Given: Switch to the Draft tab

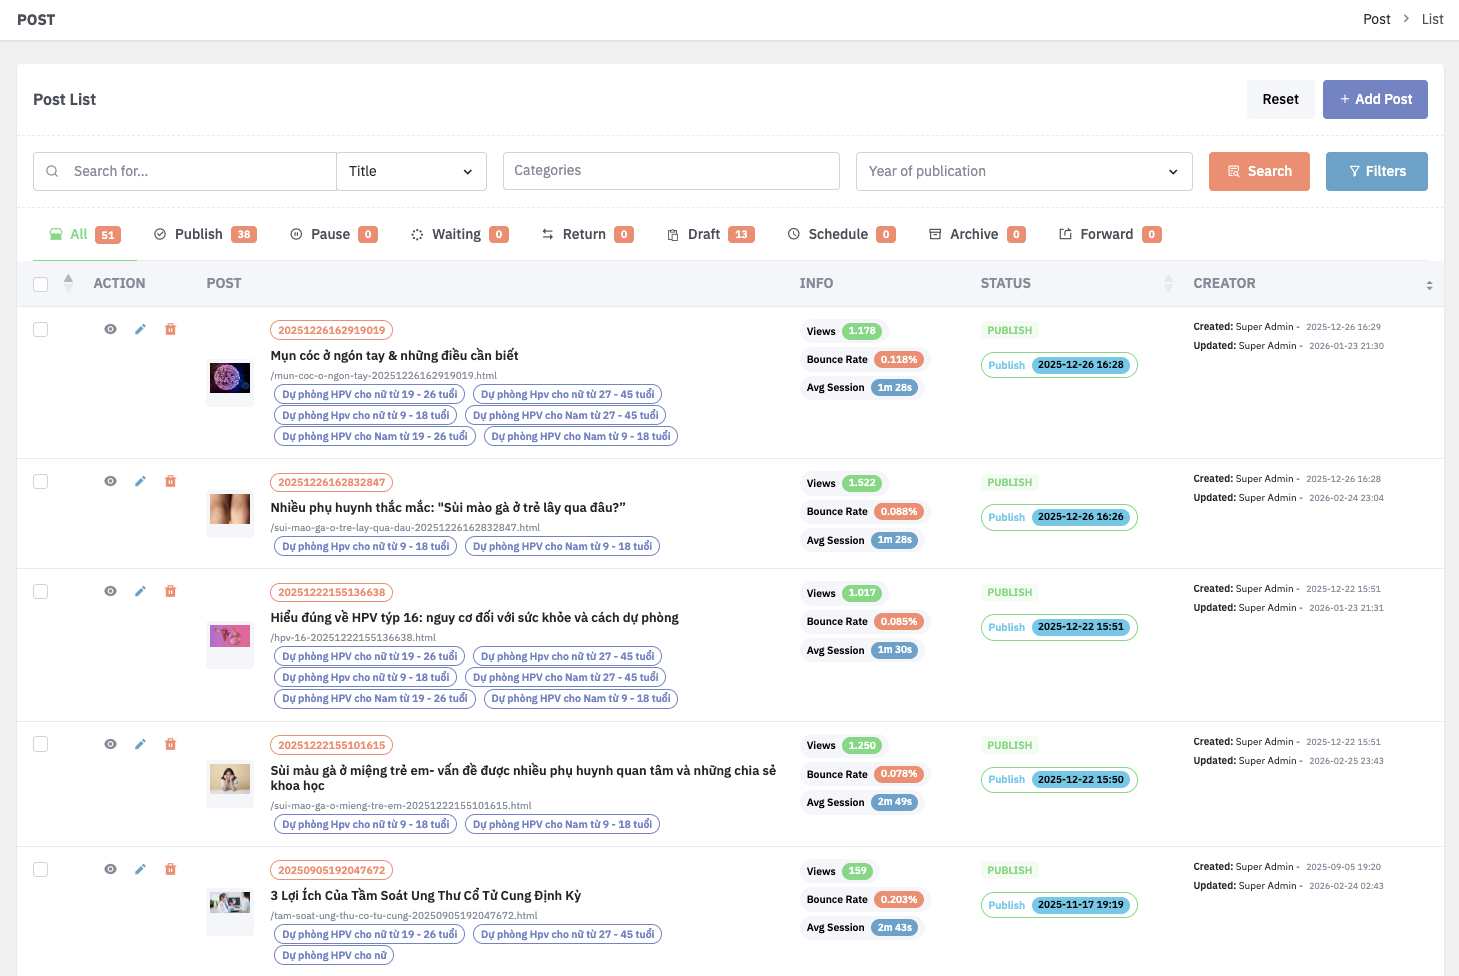Looking at the screenshot, I should click(x=710, y=234).
